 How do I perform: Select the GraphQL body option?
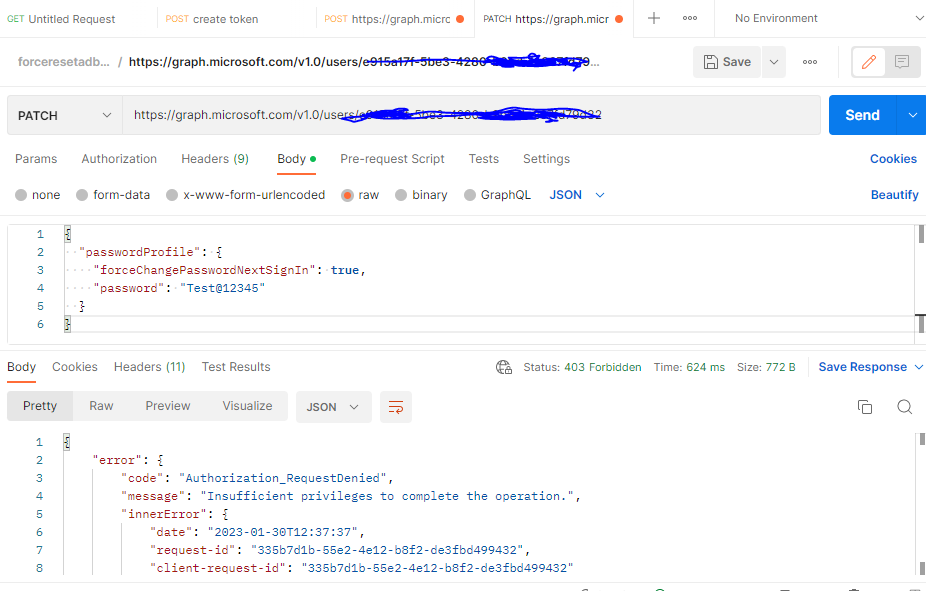(497, 194)
